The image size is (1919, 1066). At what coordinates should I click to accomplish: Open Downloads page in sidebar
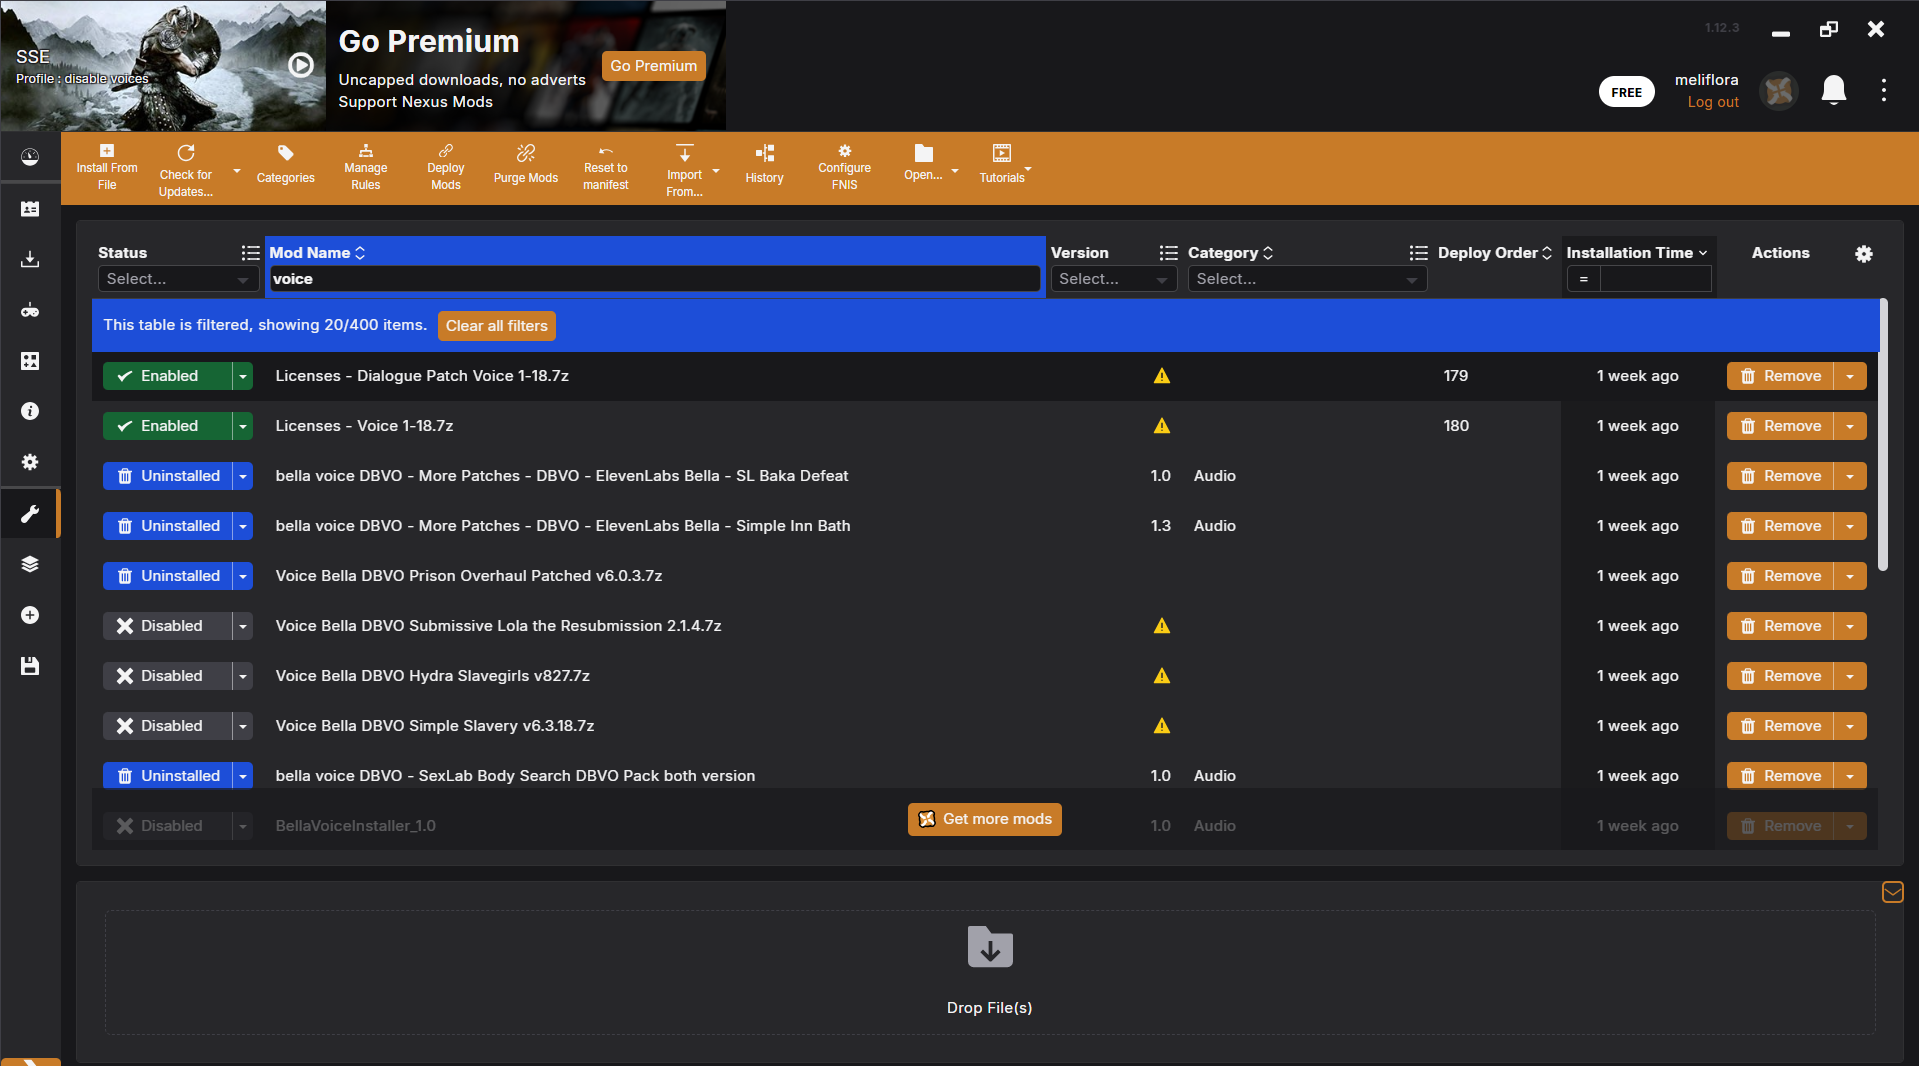30,259
